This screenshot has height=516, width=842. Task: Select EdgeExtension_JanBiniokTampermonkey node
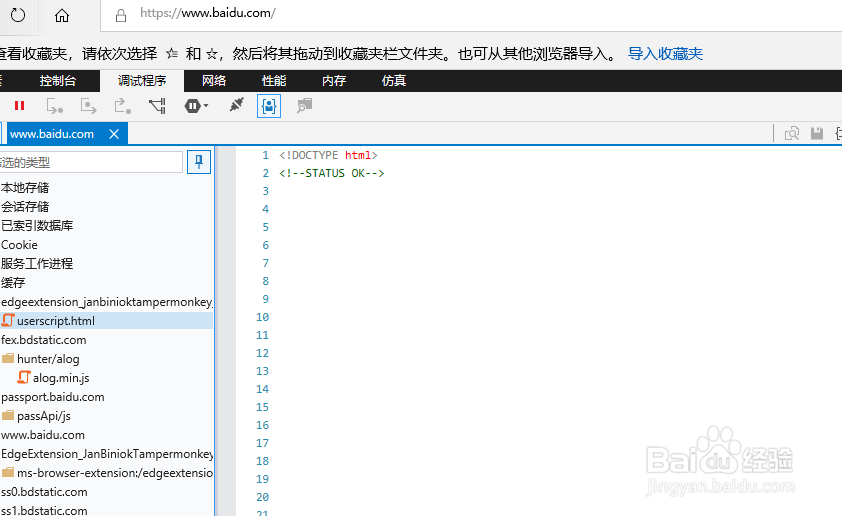(x=106, y=454)
